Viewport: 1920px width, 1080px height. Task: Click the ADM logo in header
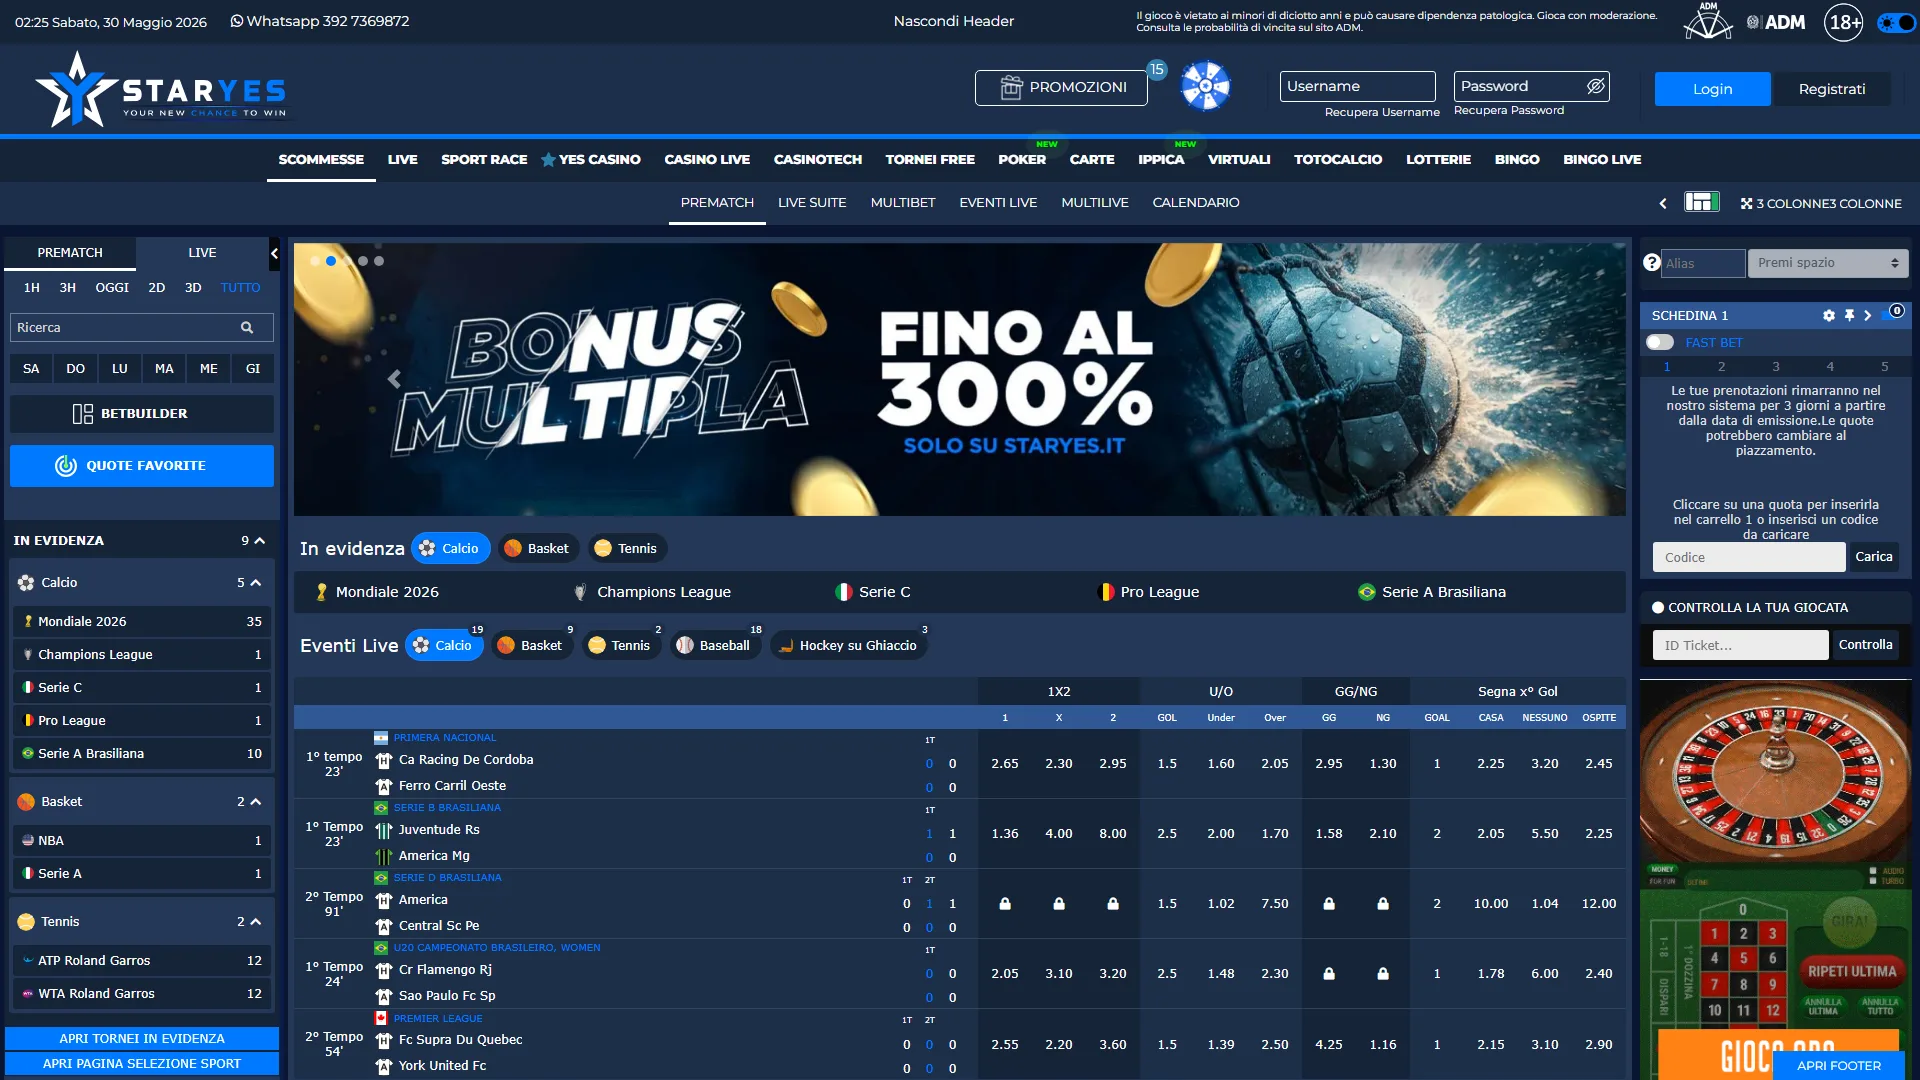pos(1776,22)
